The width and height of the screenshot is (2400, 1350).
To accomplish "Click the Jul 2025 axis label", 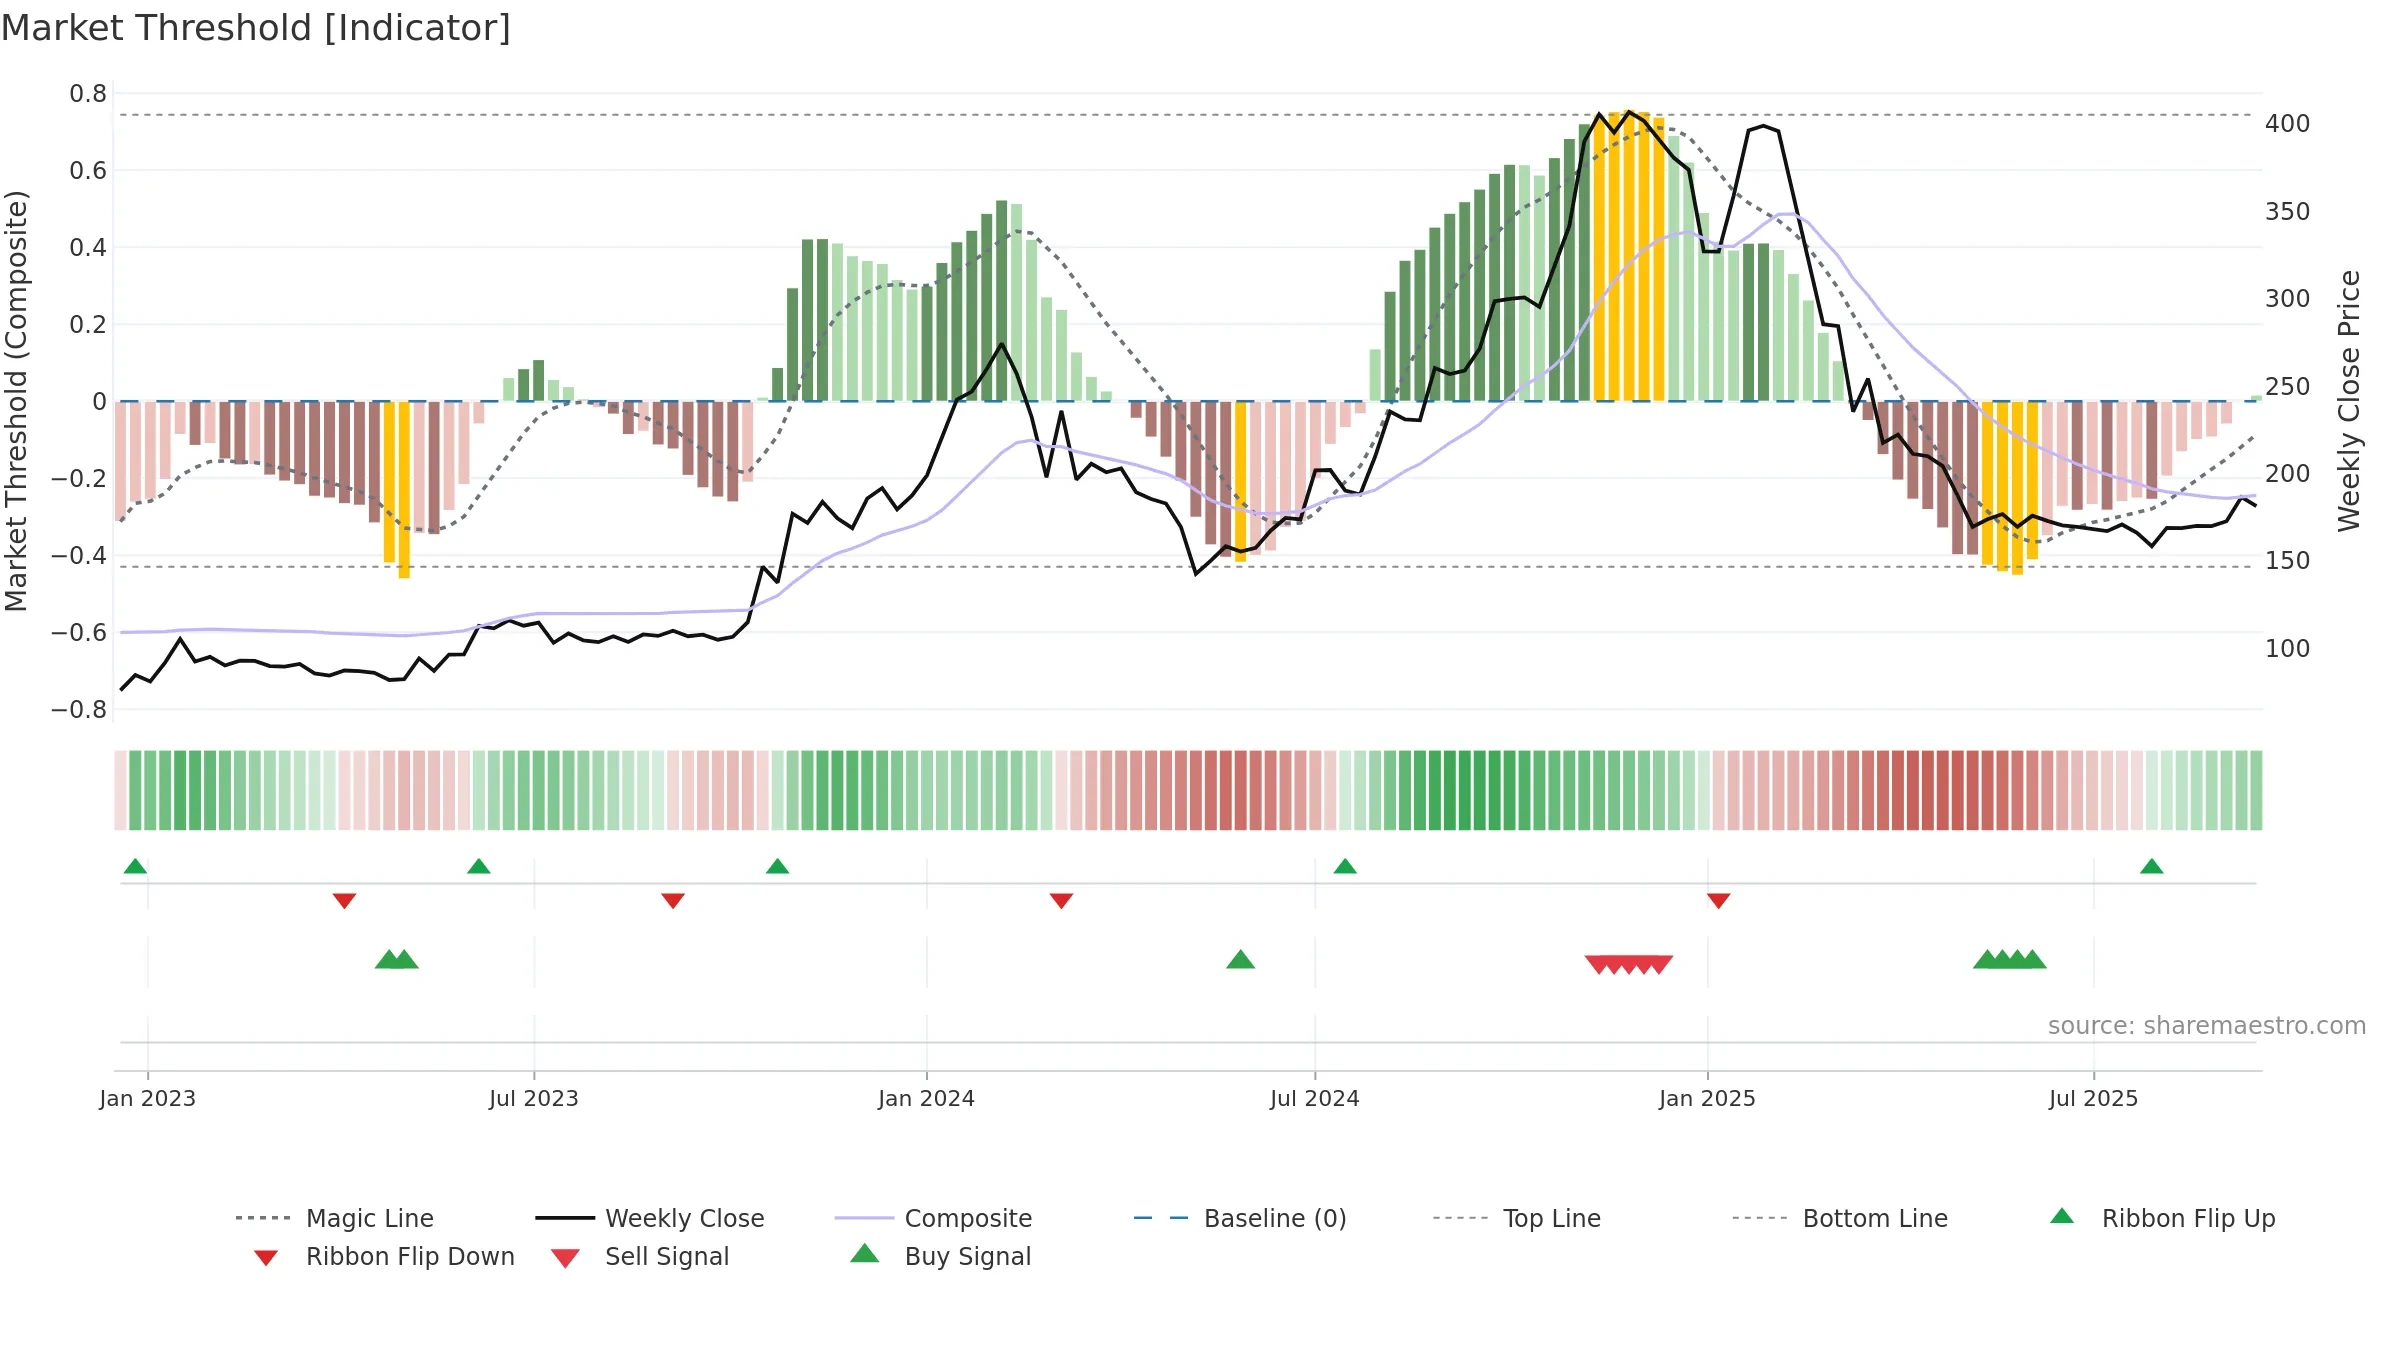I will tap(2093, 1098).
